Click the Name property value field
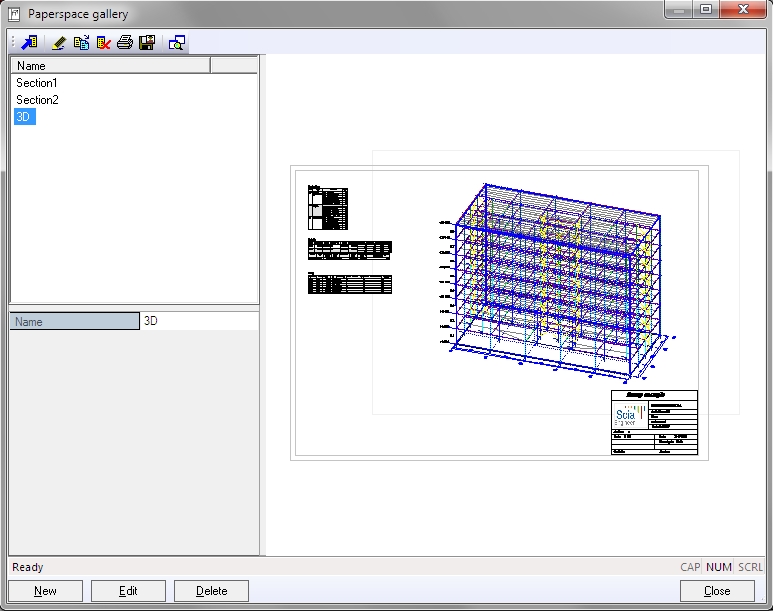The width and height of the screenshot is (773, 611). [199, 321]
